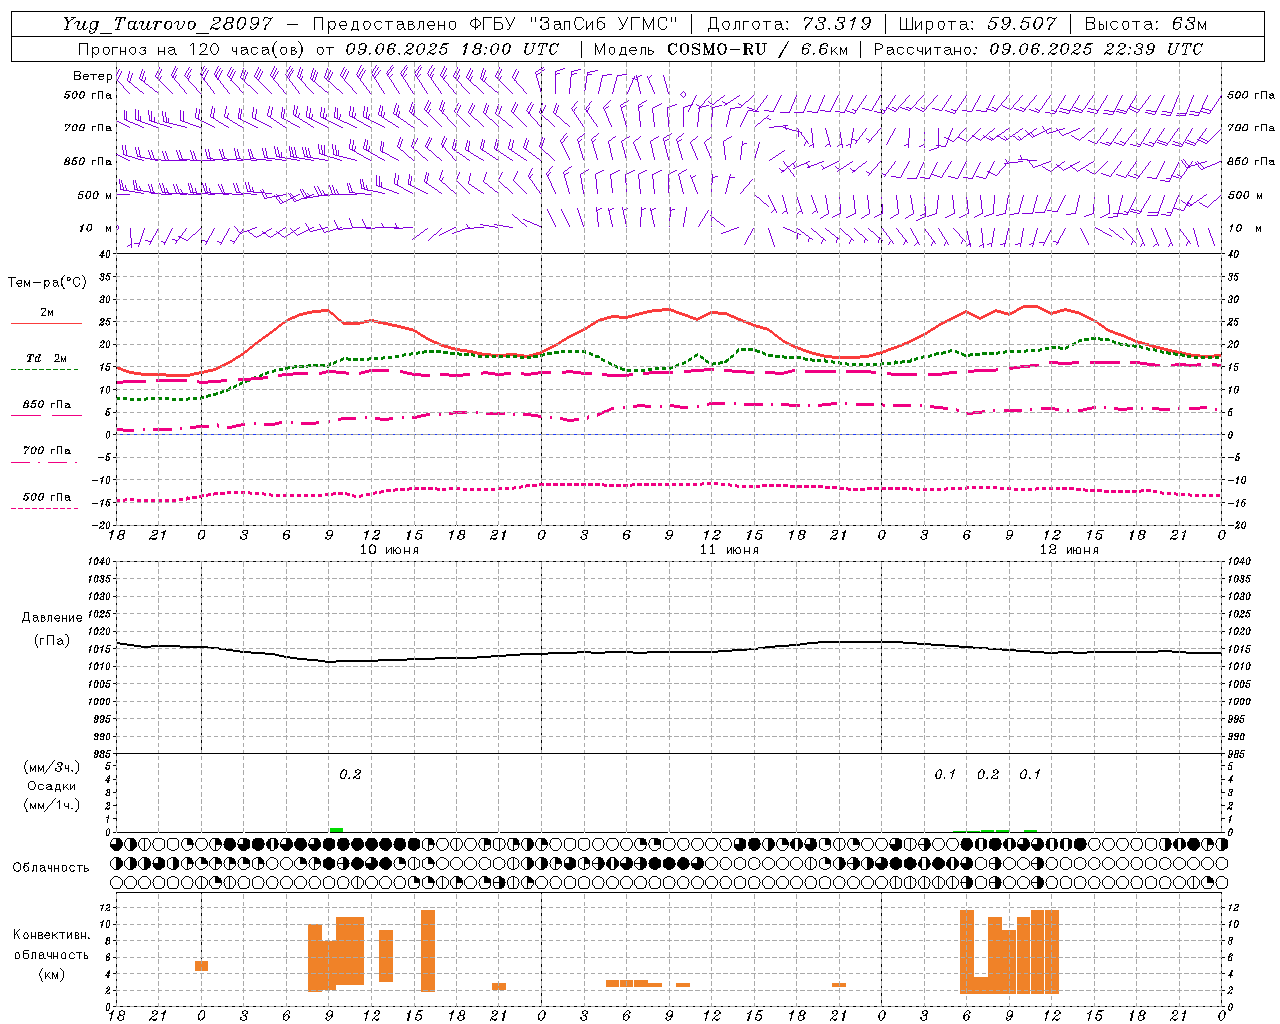1280x1024 pixels.
Task: Click the 0.2 precipitation value on 10 June
Action: tap(350, 774)
